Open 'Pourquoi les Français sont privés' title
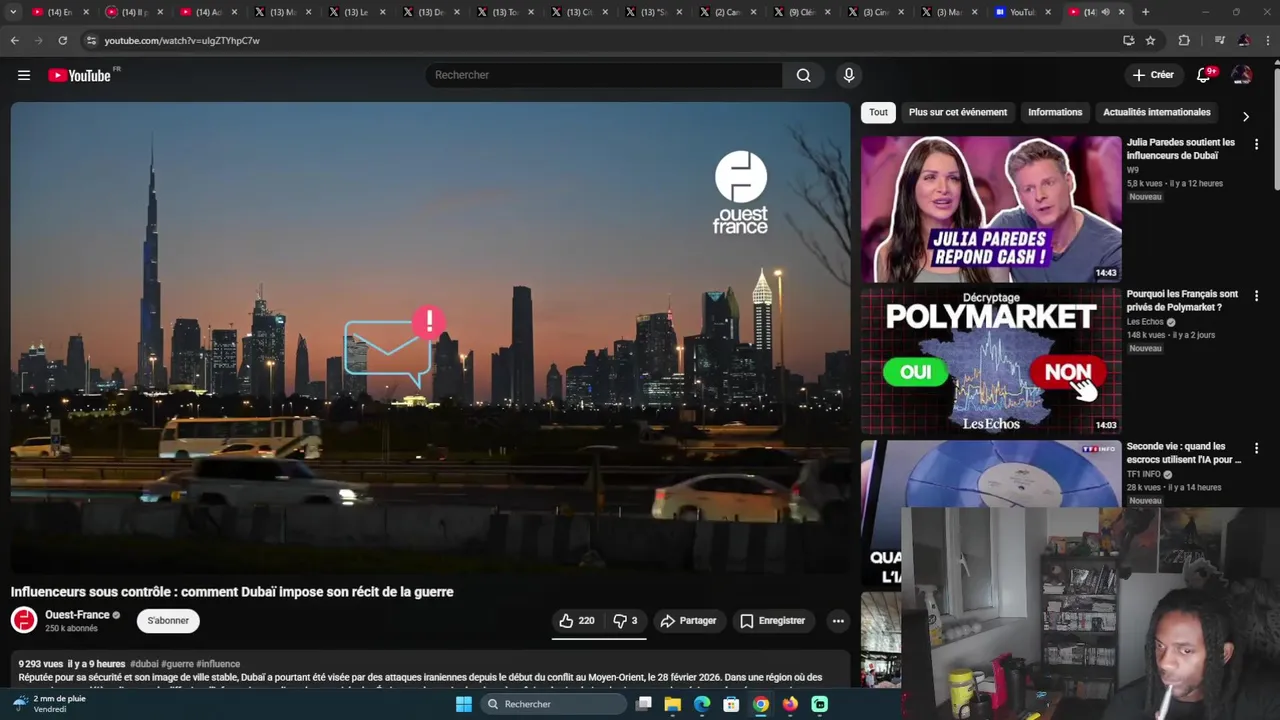Viewport: 1280px width, 720px height. tap(1182, 301)
